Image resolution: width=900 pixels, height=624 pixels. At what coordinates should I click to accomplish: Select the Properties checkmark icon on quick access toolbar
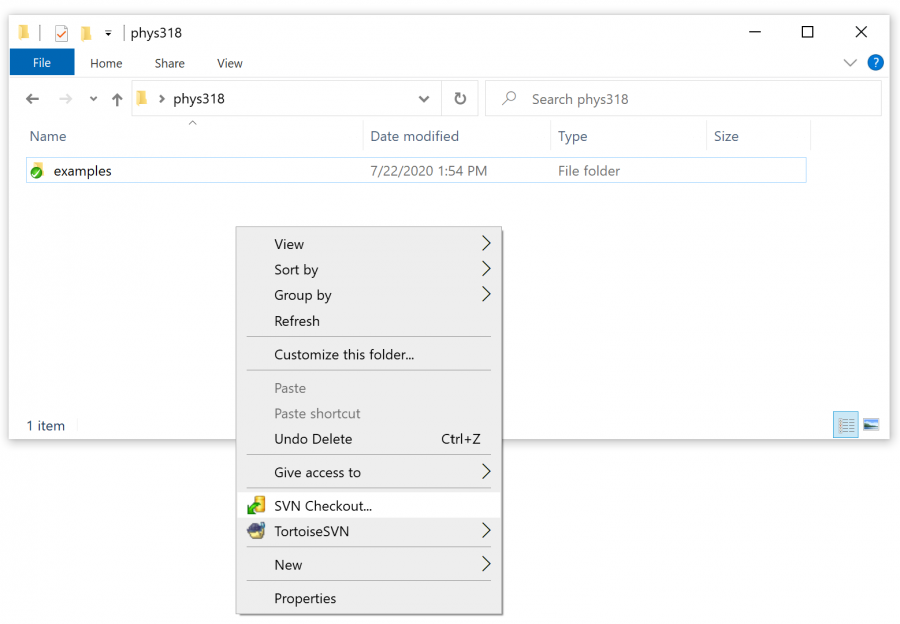coord(61,32)
